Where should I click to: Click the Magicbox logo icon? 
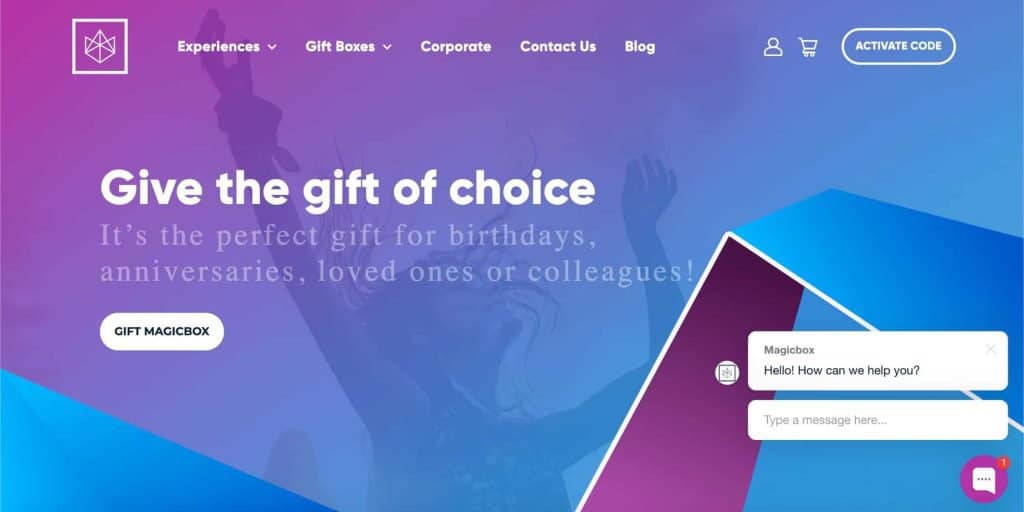(100, 46)
